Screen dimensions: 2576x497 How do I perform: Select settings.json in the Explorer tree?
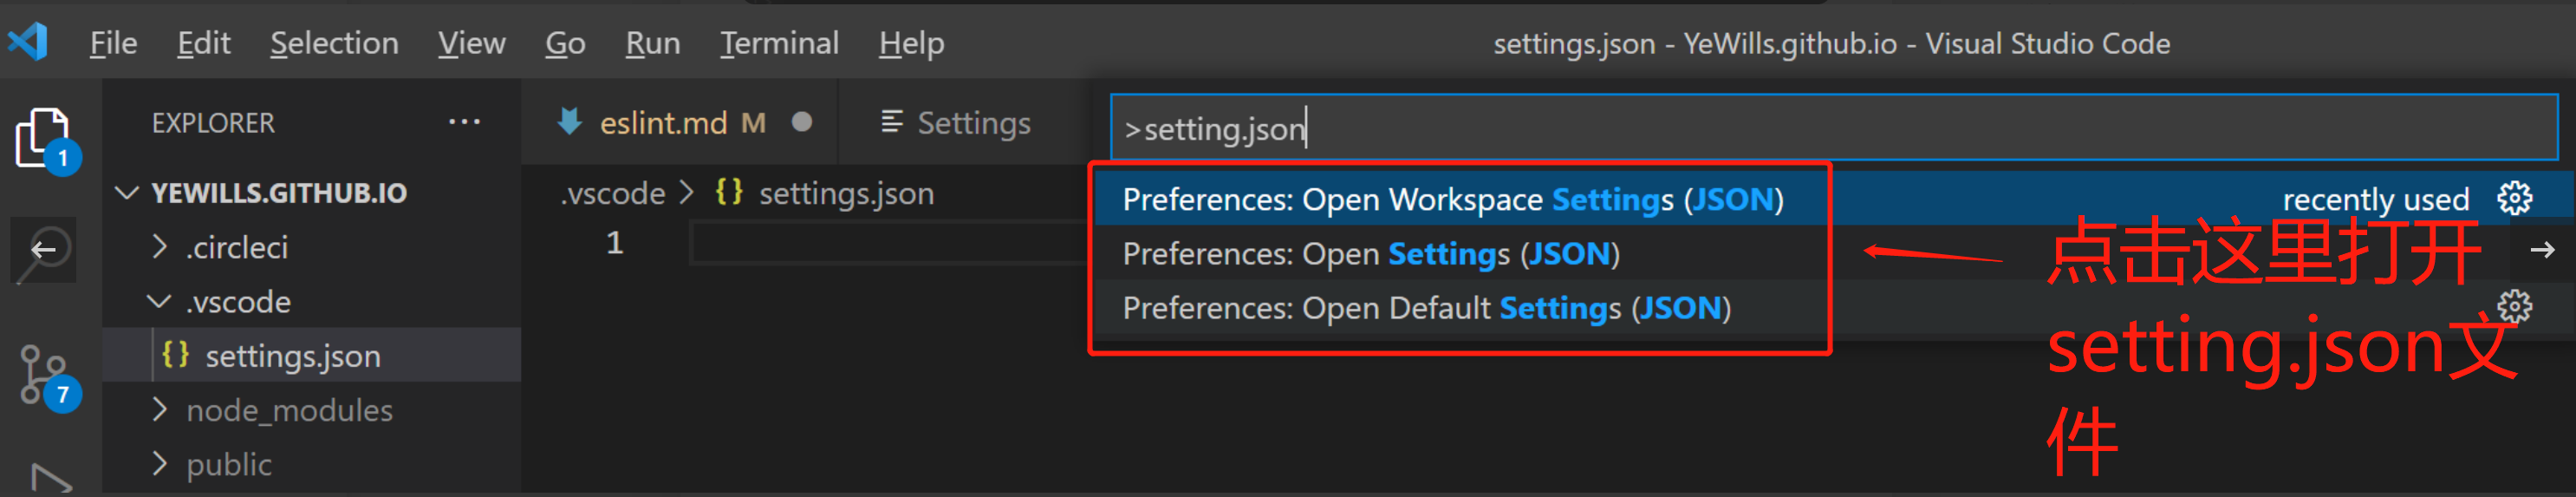[x=292, y=356]
